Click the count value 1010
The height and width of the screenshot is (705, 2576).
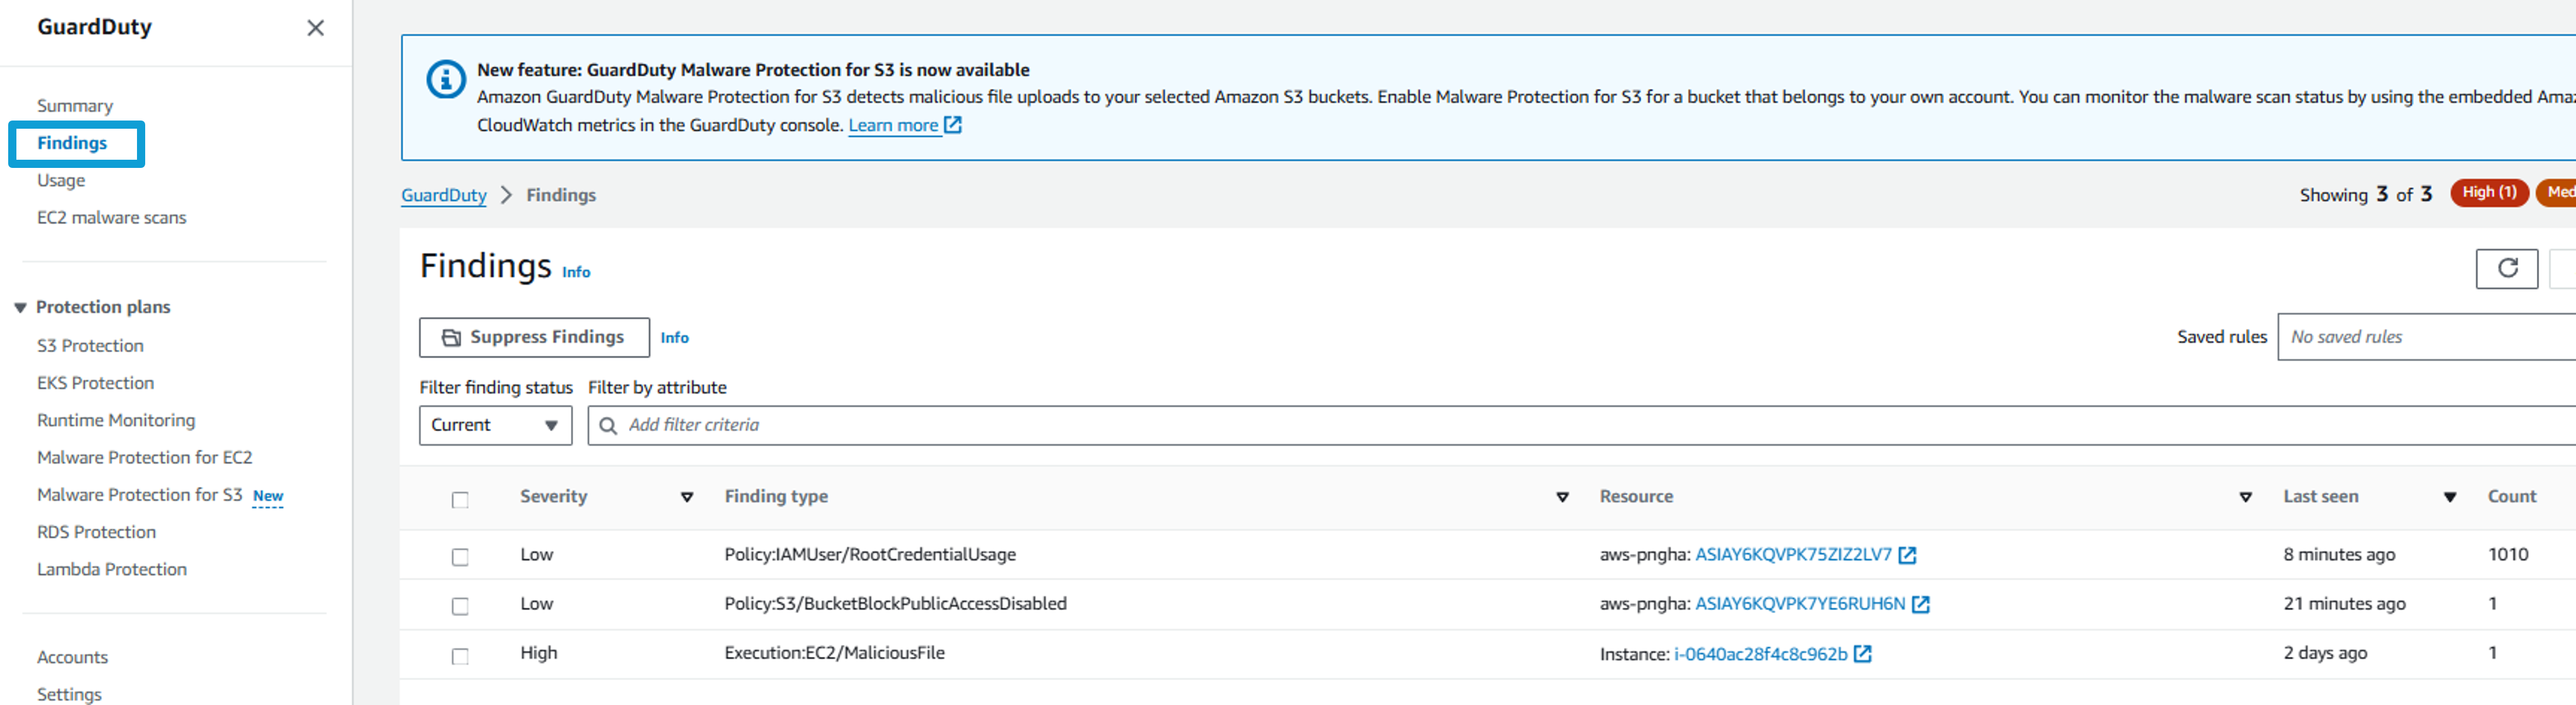point(2508,555)
